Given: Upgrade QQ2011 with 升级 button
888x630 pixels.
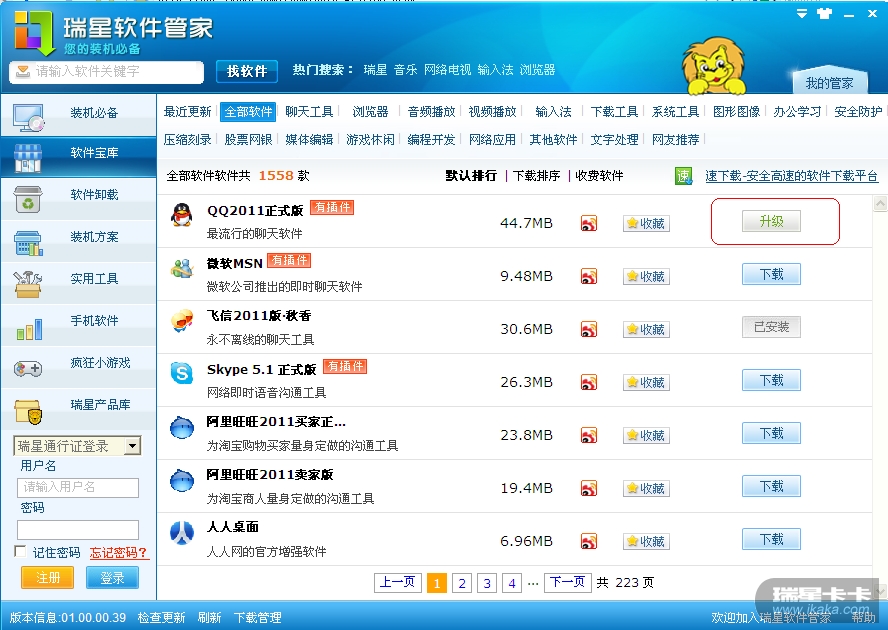Looking at the screenshot, I should [x=771, y=221].
